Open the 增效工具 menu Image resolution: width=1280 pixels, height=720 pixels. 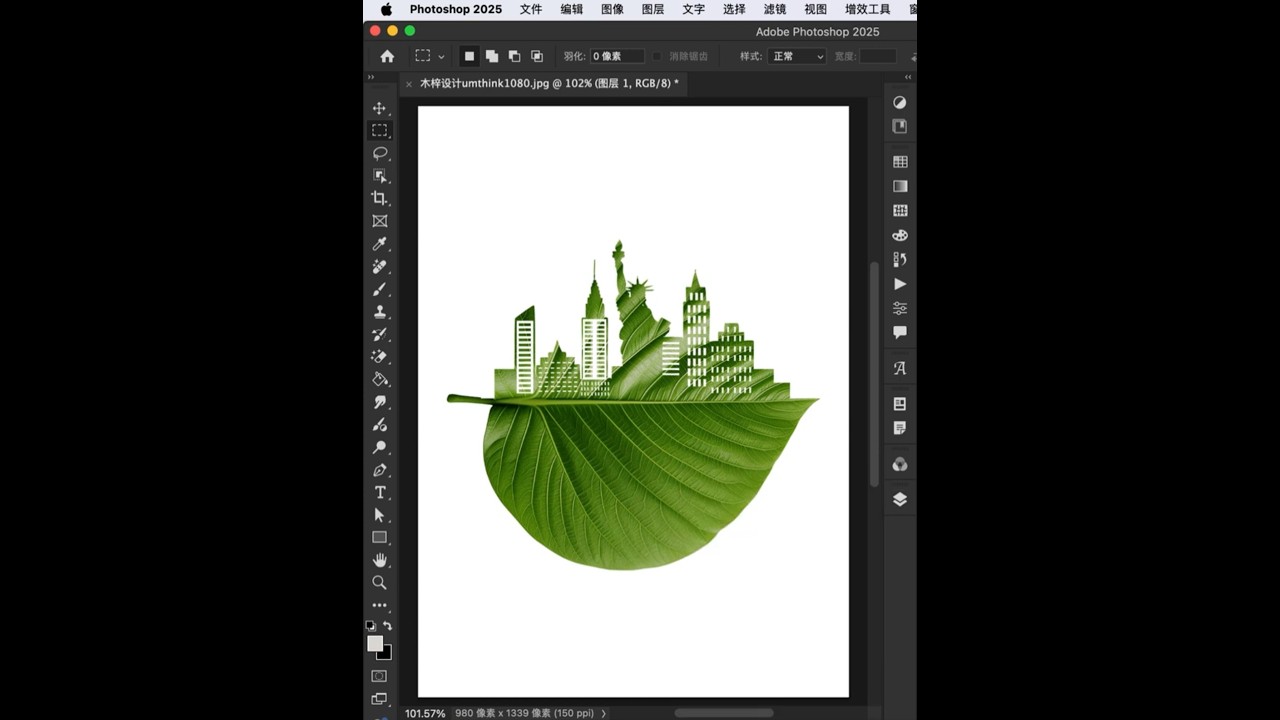[868, 9]
